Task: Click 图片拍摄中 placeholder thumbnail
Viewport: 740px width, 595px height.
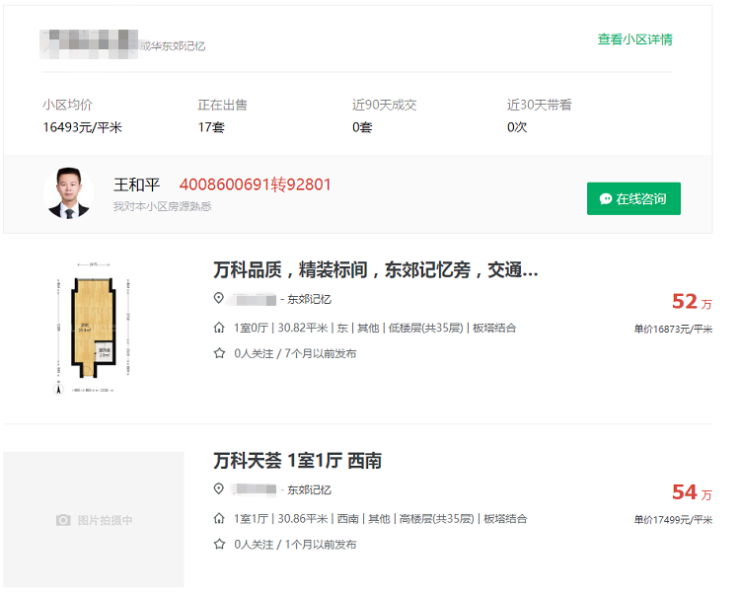Action: pos(93,519)
